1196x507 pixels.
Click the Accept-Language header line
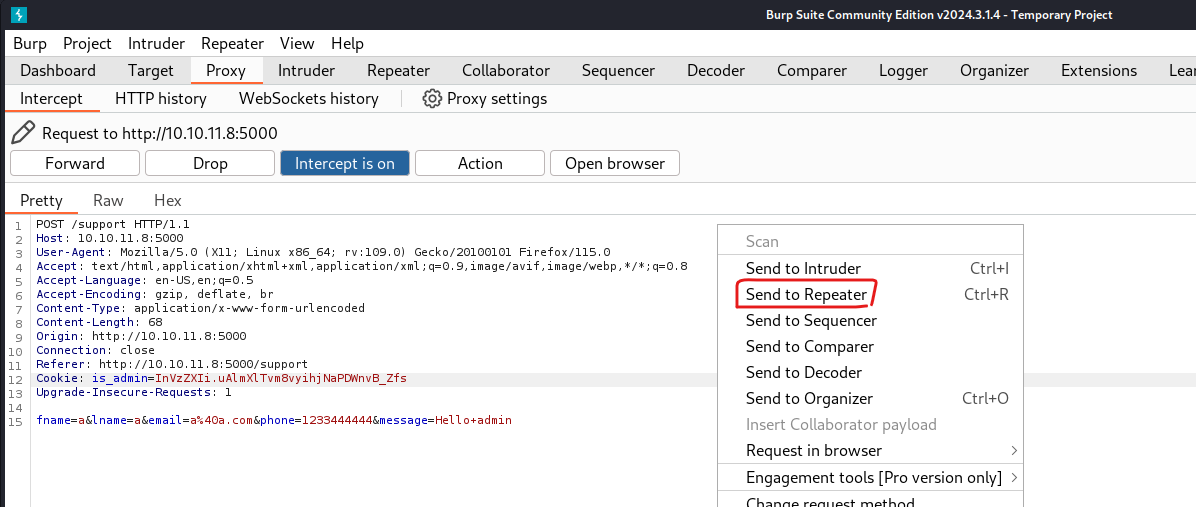pyautogui.click(x=145, y=281)
